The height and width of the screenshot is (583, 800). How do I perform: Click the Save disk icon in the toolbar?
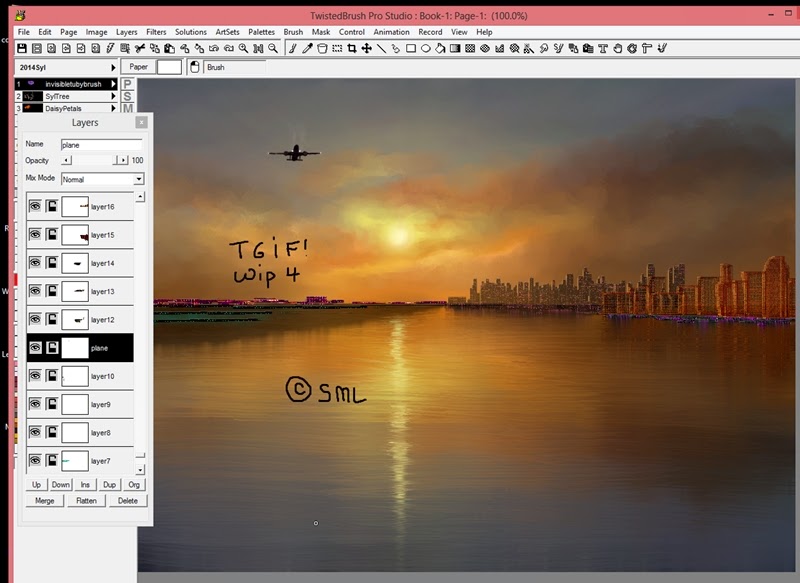click(x=22, y=48)
